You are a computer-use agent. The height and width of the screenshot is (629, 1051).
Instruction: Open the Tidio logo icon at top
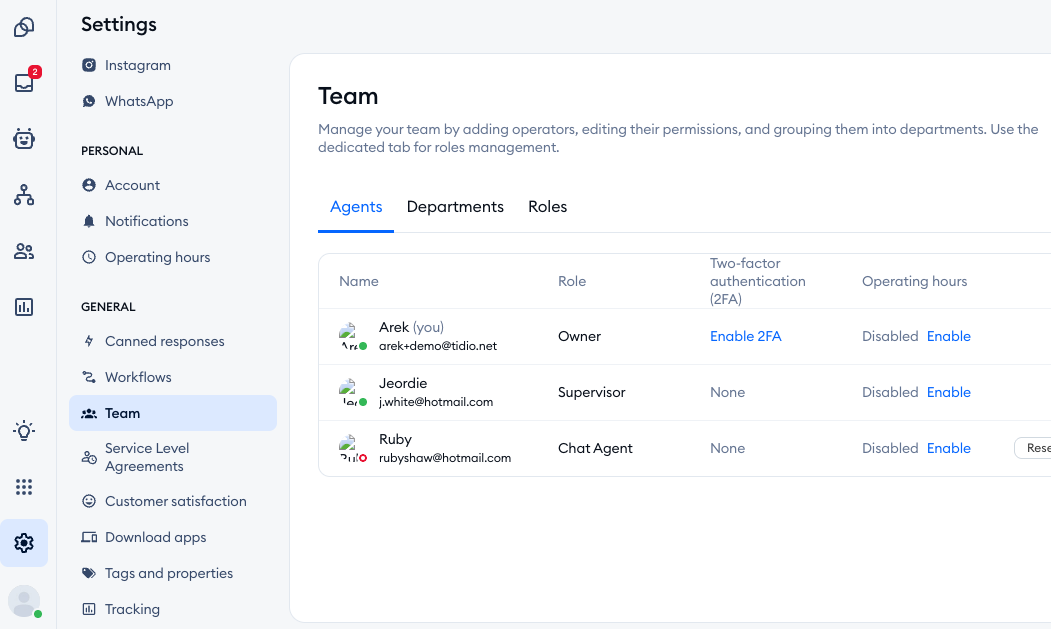(x=24, y=27)
